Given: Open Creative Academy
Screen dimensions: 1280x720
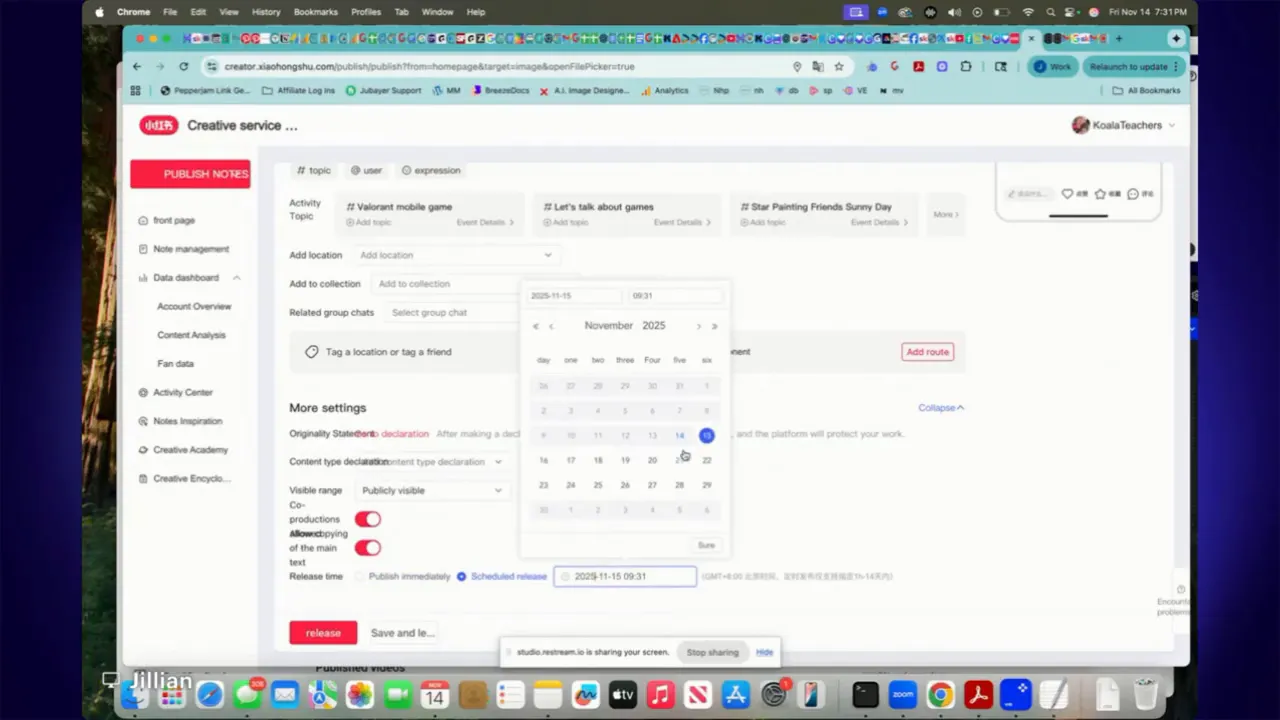Looking at the screenshot, I should click(x=190, y=449).
